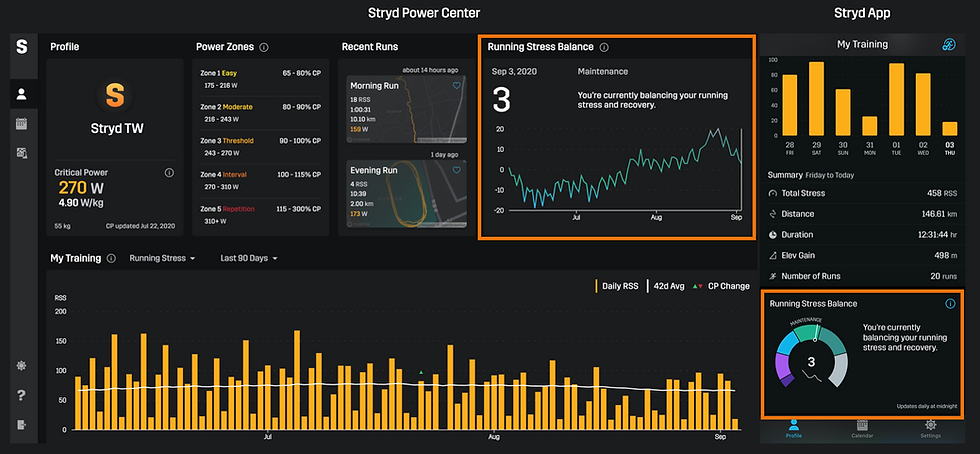Select Monday 31 bar in app chart
The width and height of the screenshot is (980, 454).
[x=869, y=126]
